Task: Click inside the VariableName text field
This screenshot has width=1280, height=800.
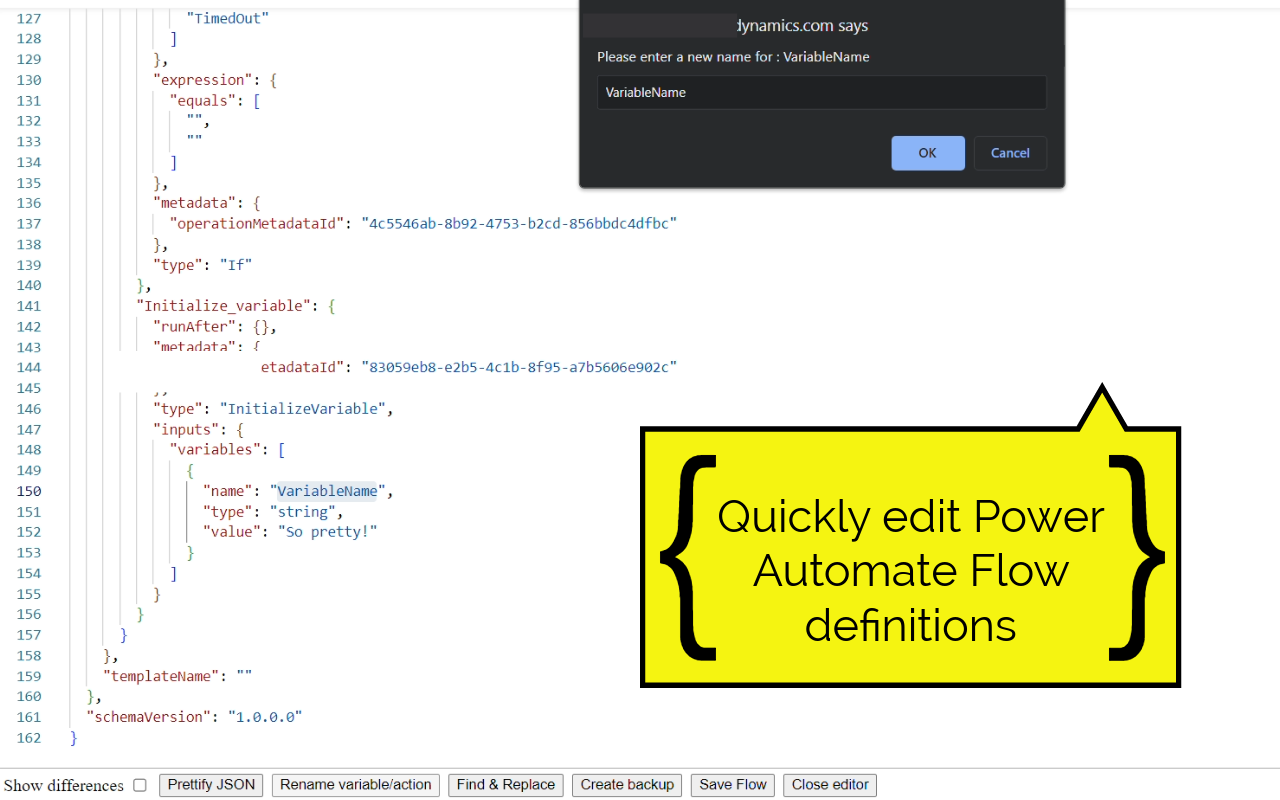Action: point(820,92)
